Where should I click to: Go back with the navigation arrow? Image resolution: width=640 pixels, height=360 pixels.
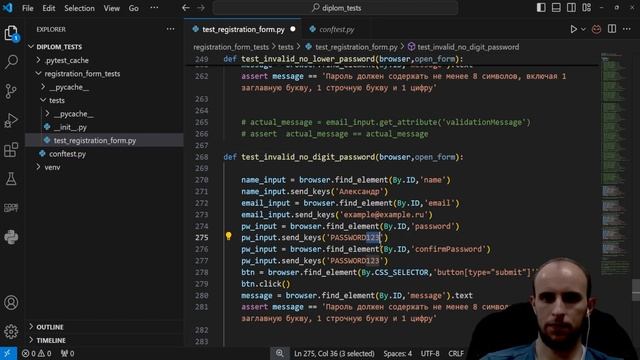point(186,8)
